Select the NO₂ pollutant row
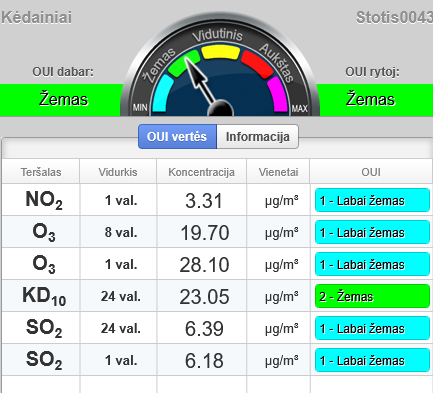This screenshot has width=433, height=393. 217,200
